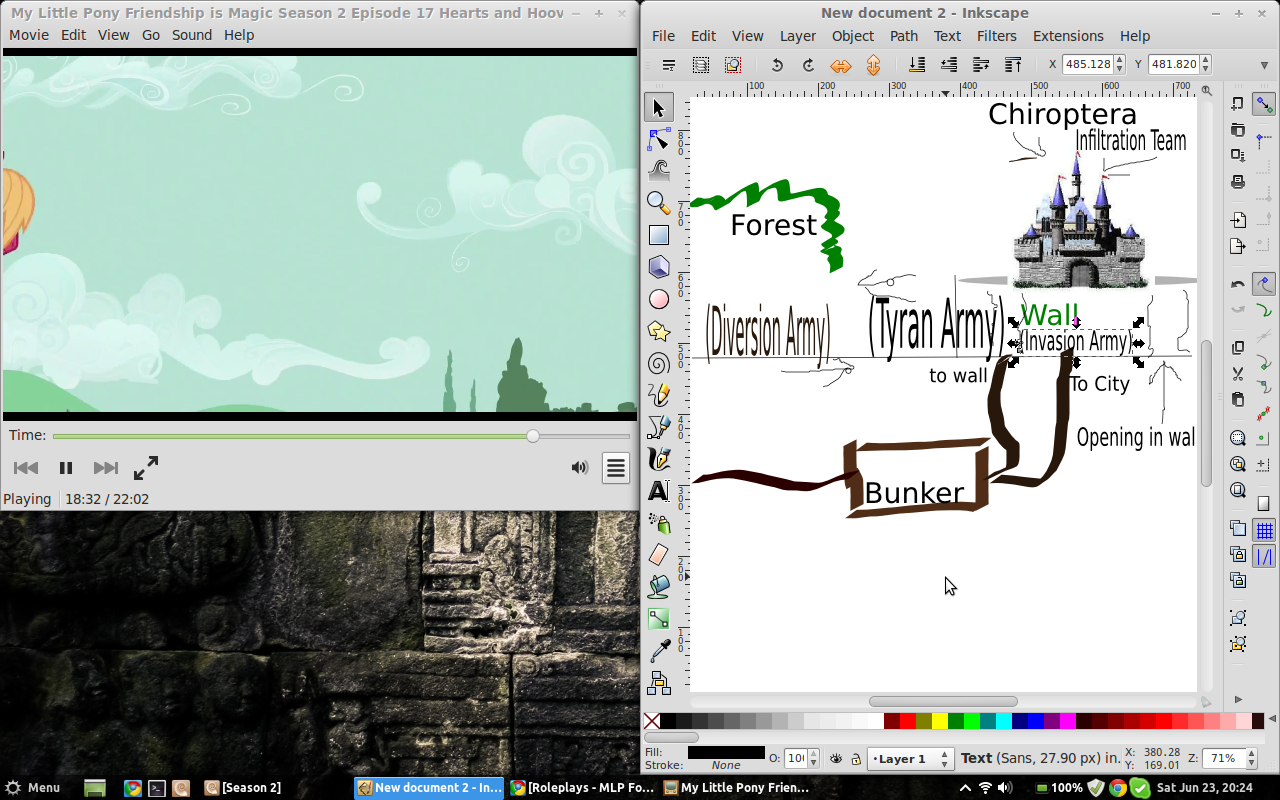Click the Print document icon
Viewport: 1280px width, 800px height.
pos(1238,182)
